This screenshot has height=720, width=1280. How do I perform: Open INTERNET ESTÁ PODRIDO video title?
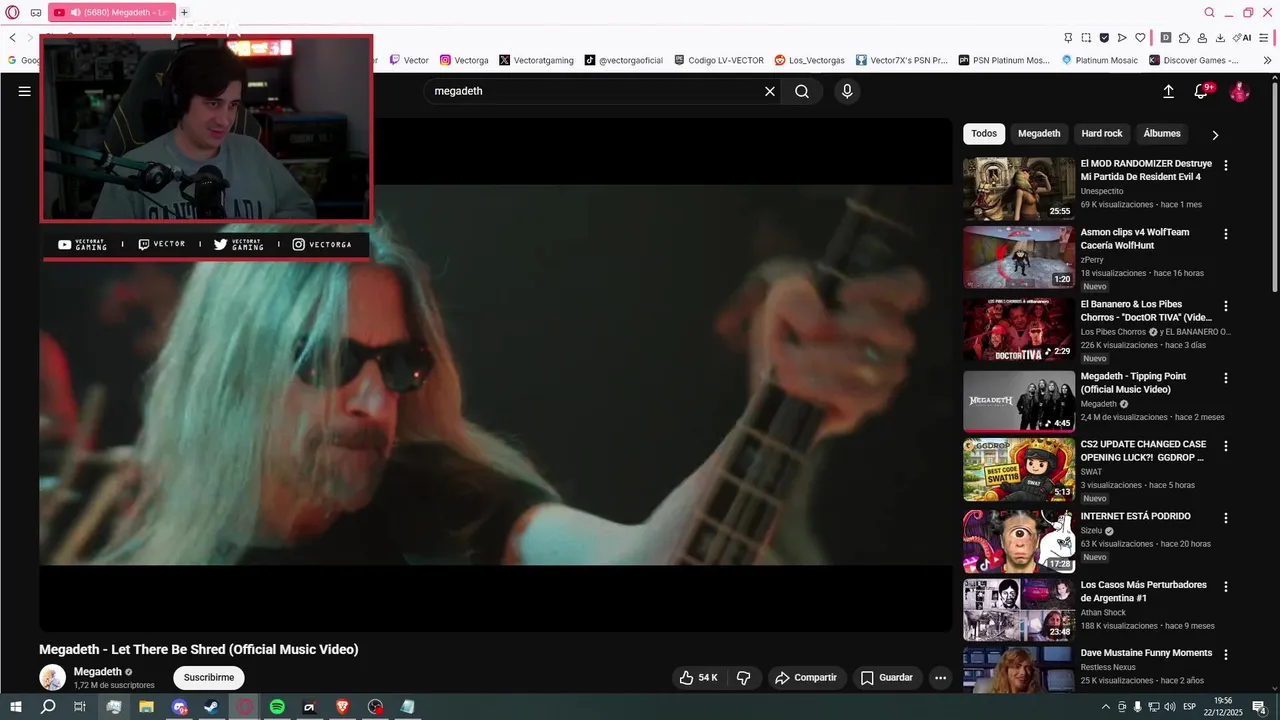coord(1135,516)
